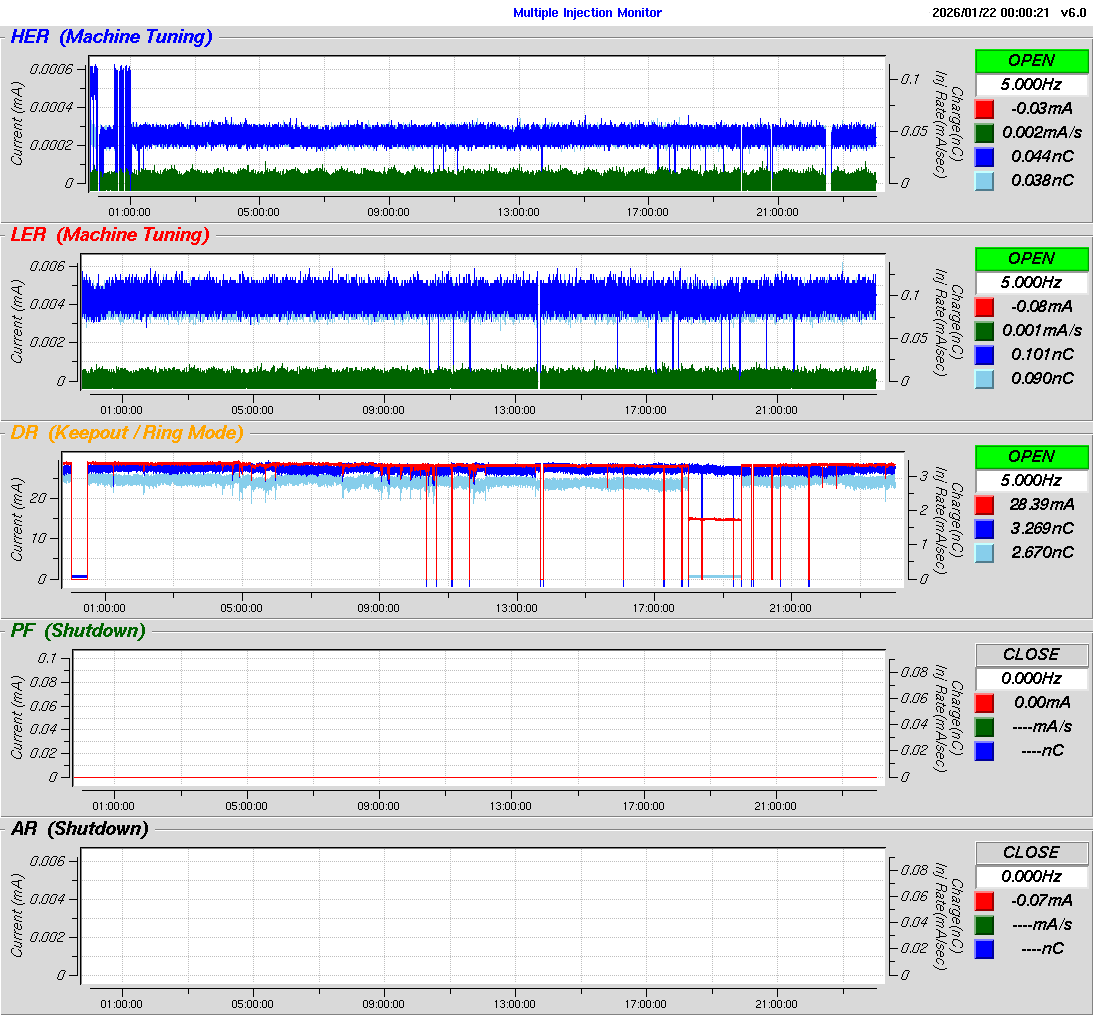Image resolution: width=1093 pixels, height=1015 pixels.
Task: Select the PF 0.000Hz frequency field
Action: coord(1031,679)
